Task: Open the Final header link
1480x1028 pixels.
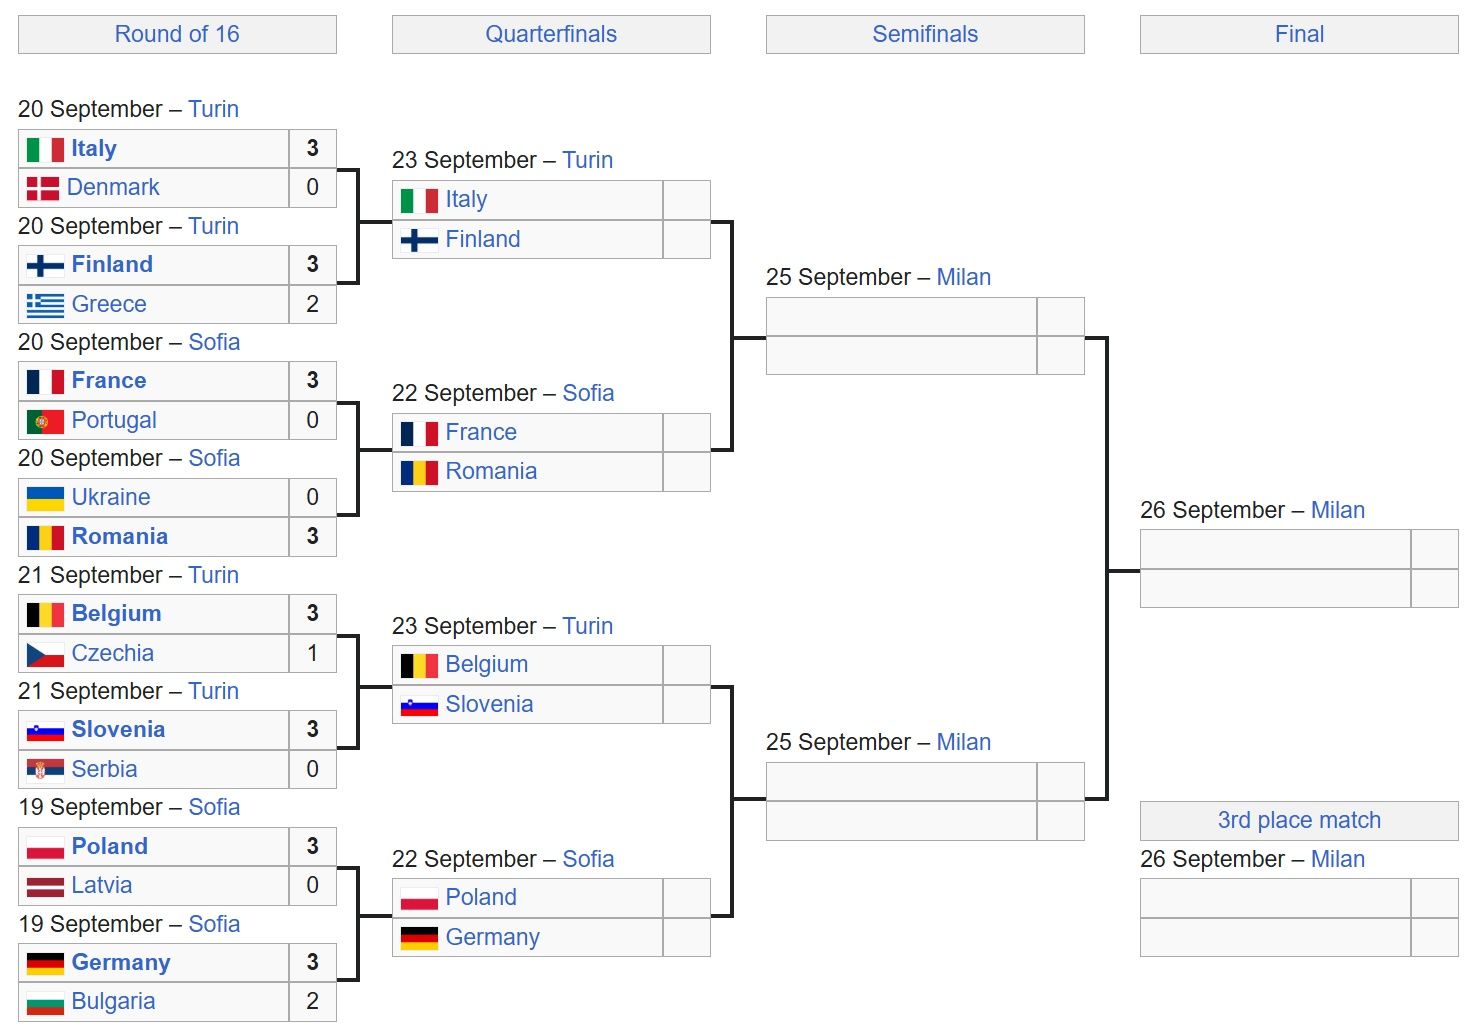Action: 1299,34
